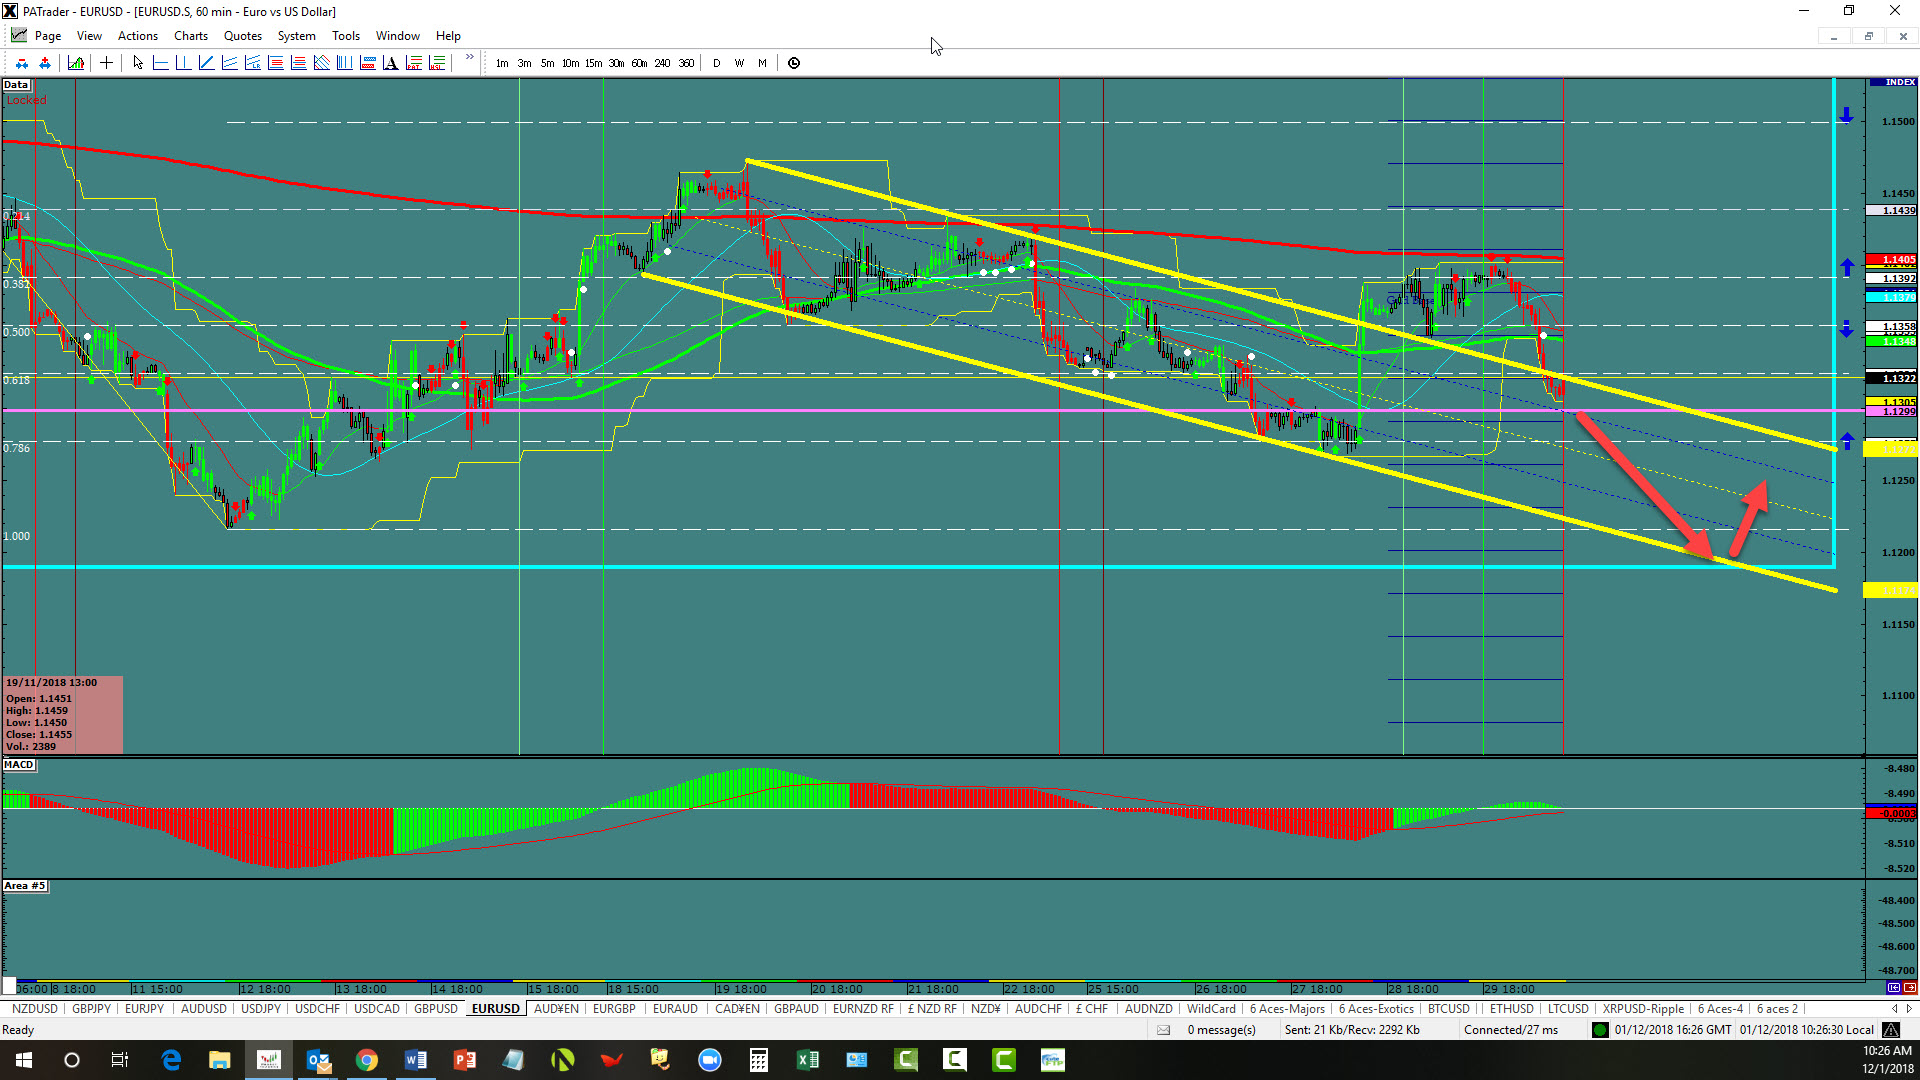This screenshot has height=1080, width=1920.
Task: Select the Fibonacci retracement tool
Action: (x=275, y=63)
